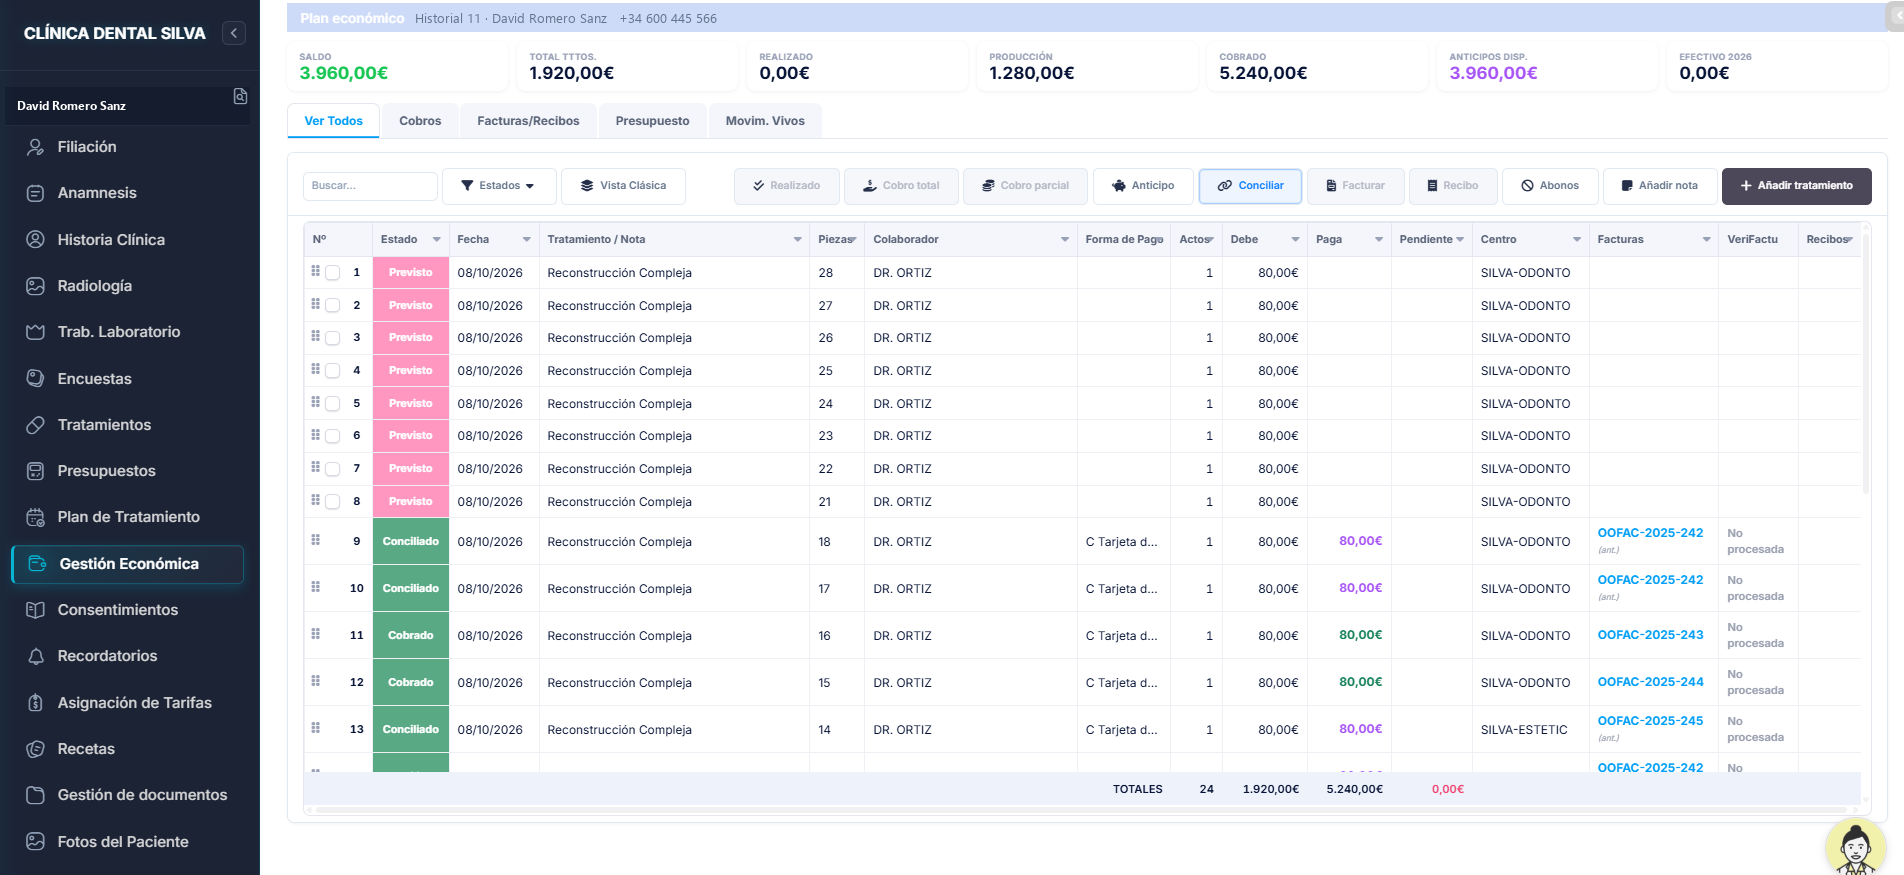Viewport: 1904px width, 875px height.
Task: Collapse the sidebar with the chevron button
Action: [233, 33]
